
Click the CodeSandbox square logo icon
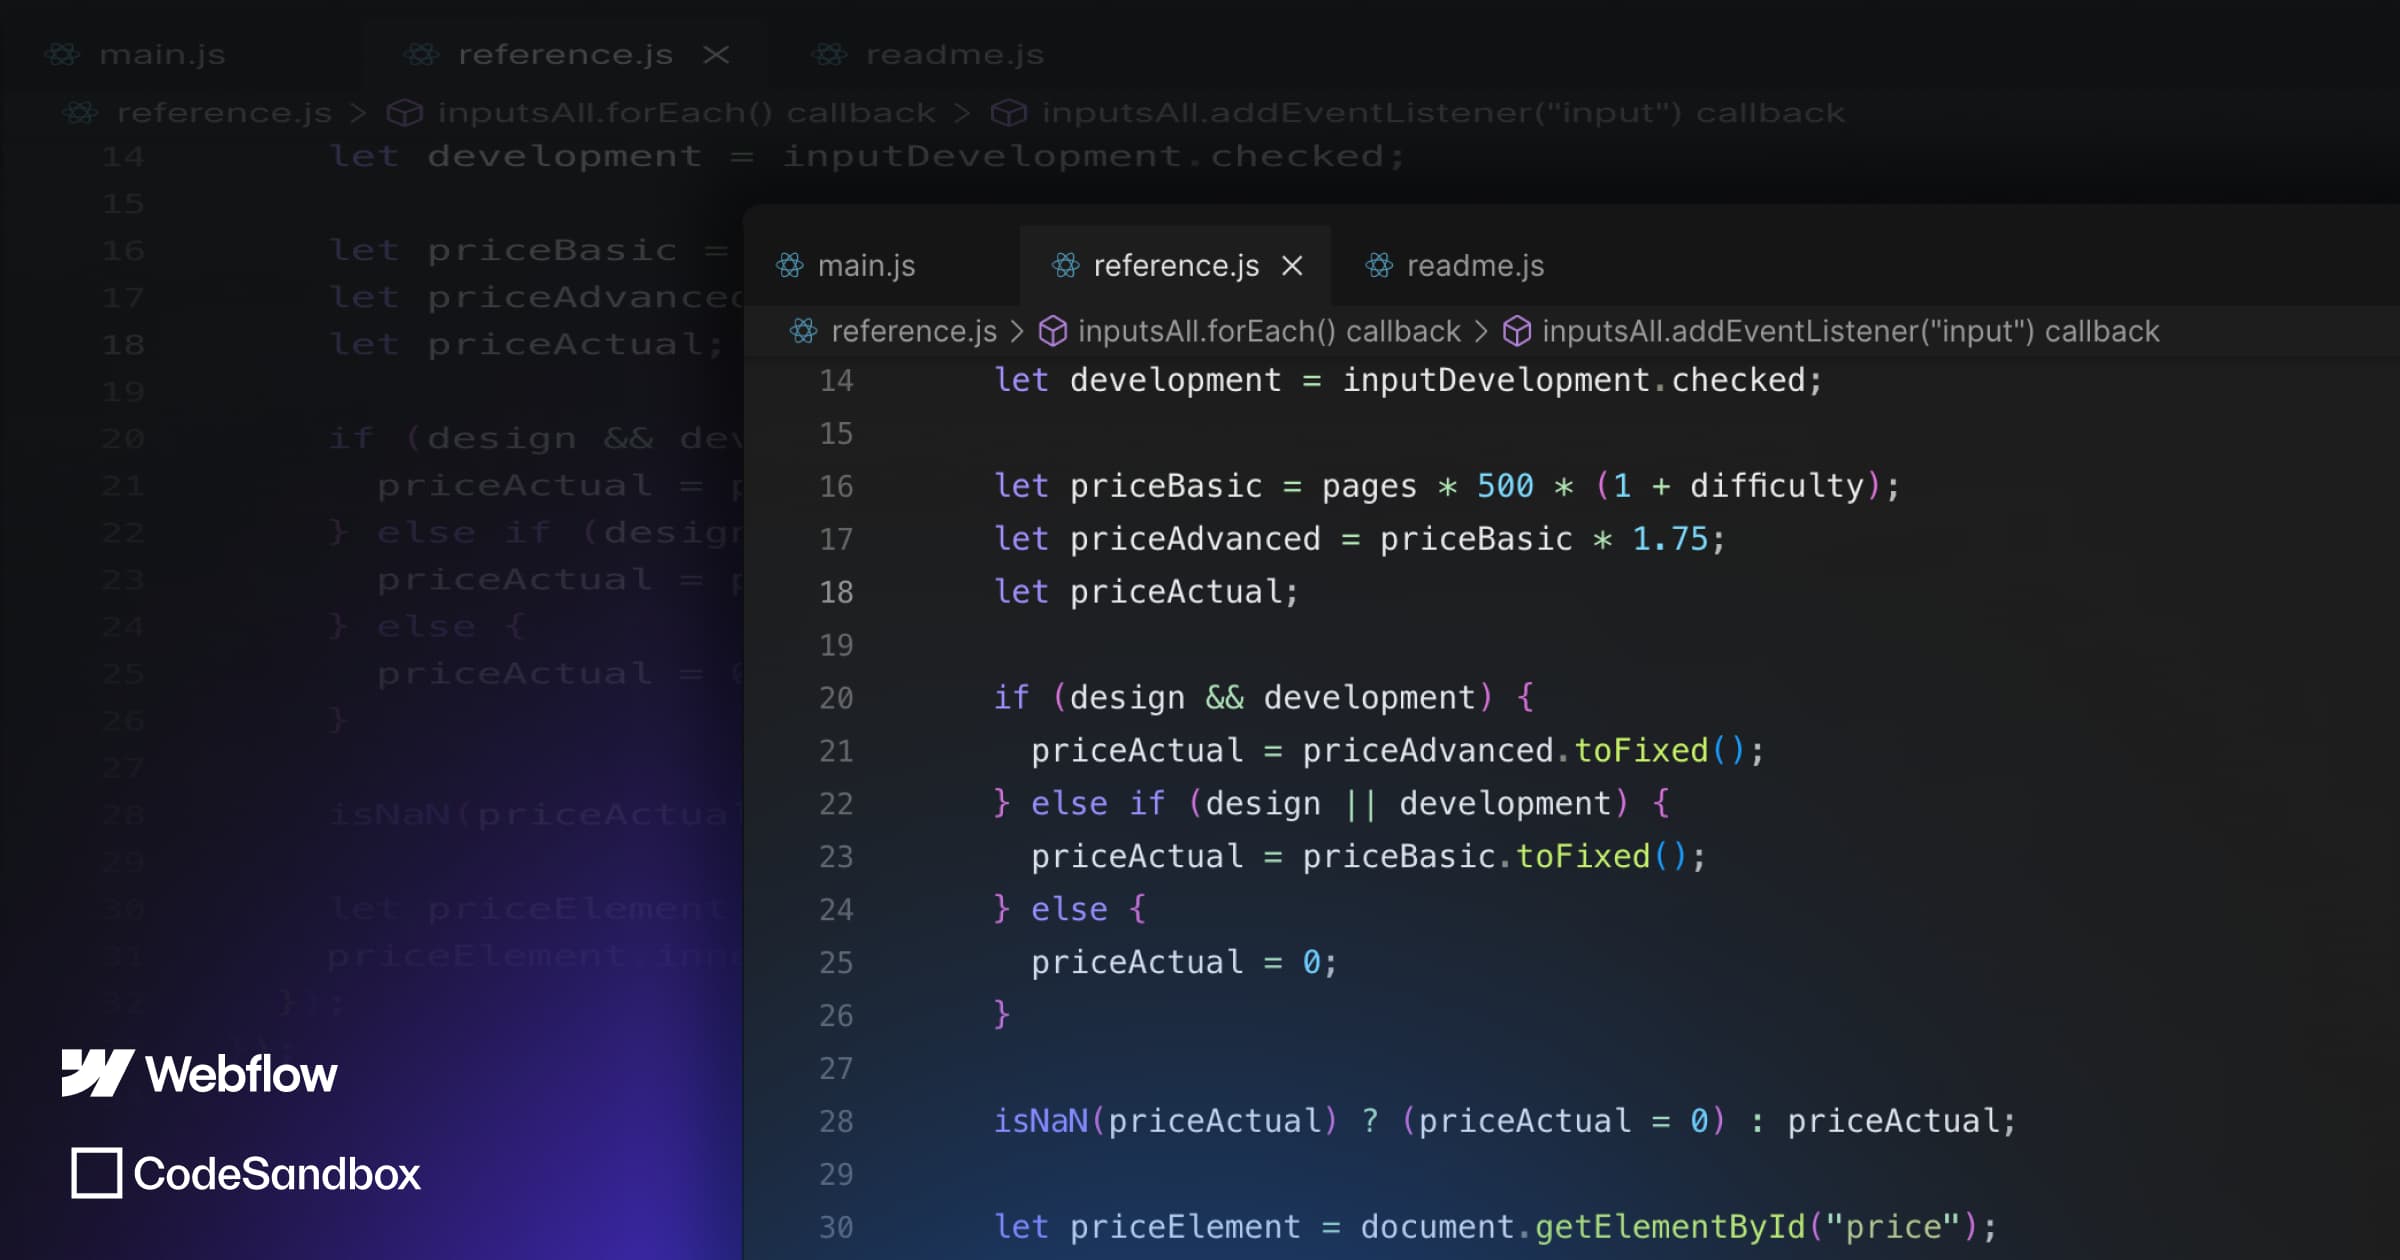point(96,1173)
